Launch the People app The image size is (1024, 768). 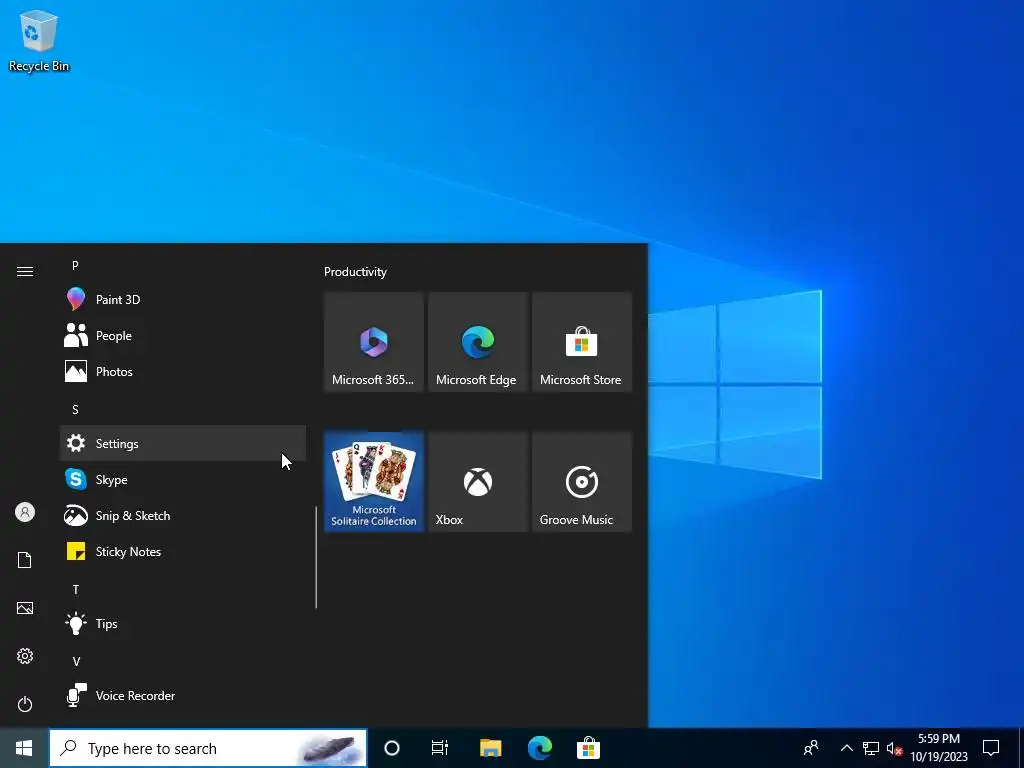coord(183,335)
